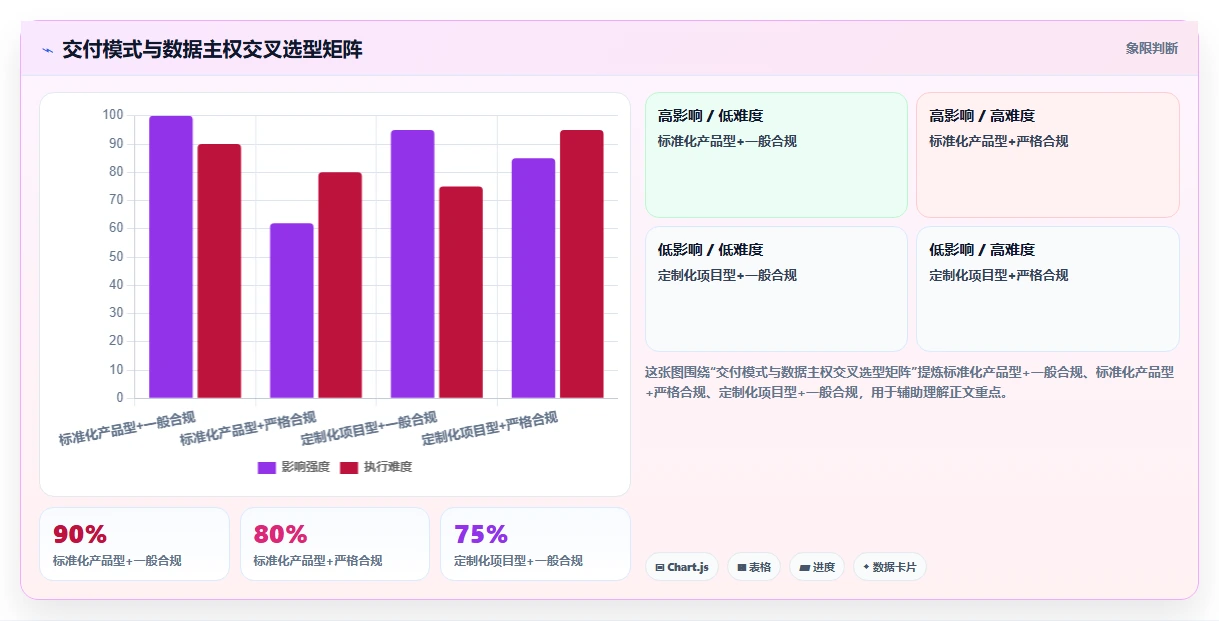
Task: Click the 数据卡片 tag label
Action: click(894, 567)
